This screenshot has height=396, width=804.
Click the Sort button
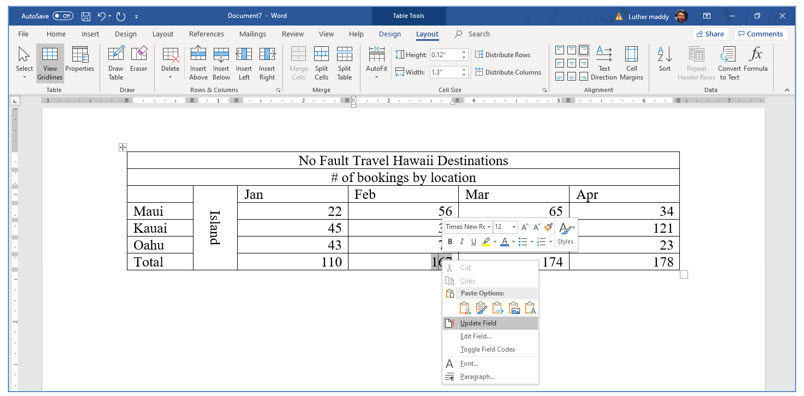pyautogui.click(x=665, y=60)
